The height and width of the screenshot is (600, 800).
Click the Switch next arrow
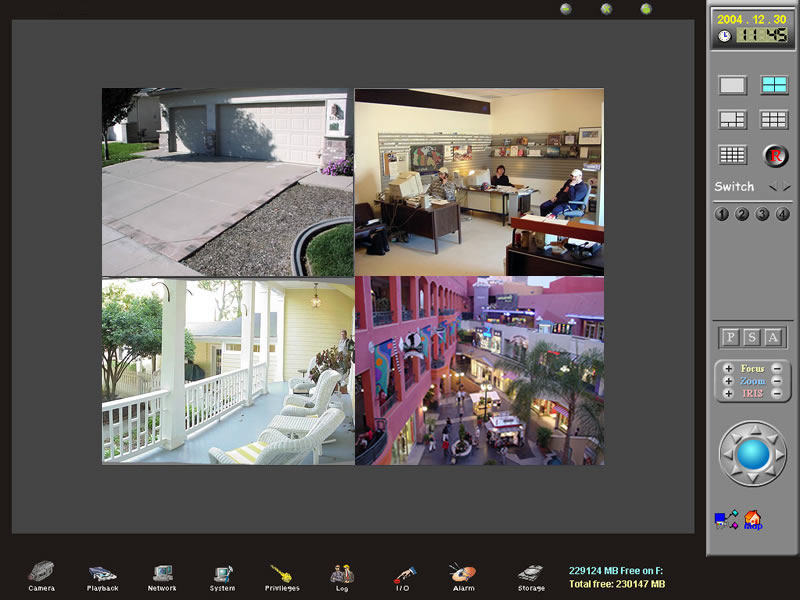[x=786, y=187]
